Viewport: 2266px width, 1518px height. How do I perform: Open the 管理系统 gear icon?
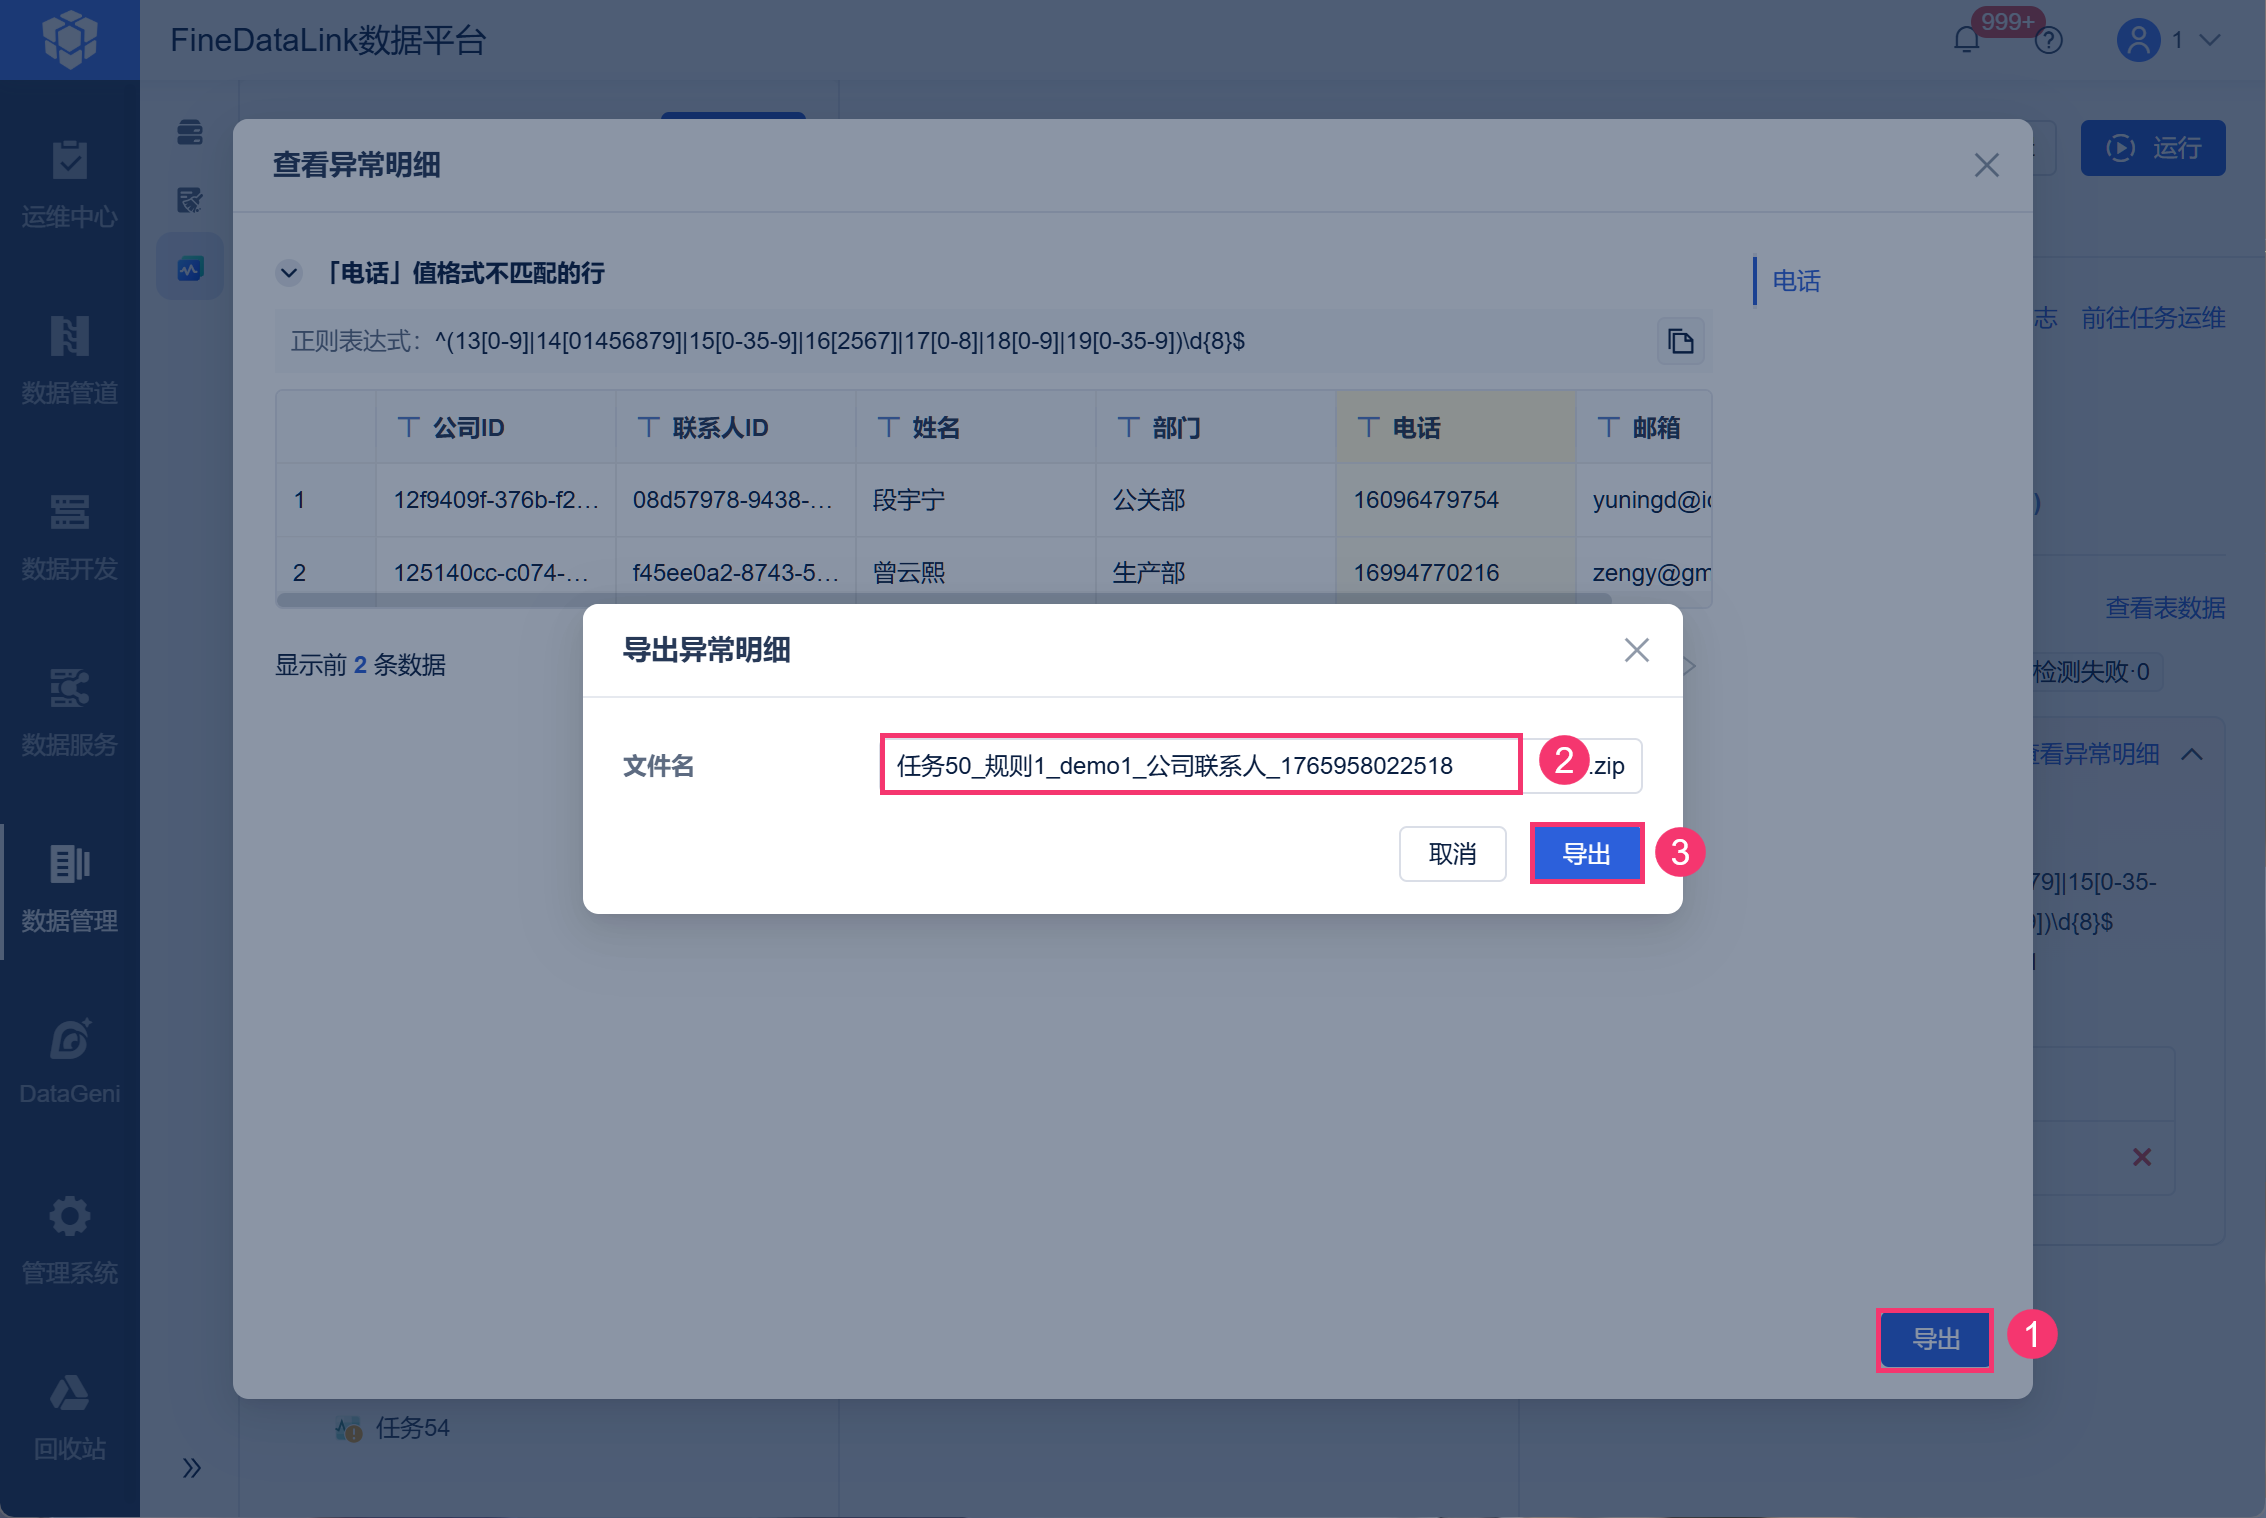[x=69, y=1216]
